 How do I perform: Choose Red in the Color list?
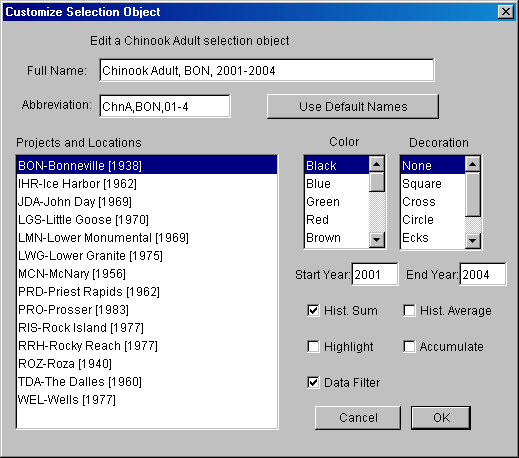click(x=337, y=220)
